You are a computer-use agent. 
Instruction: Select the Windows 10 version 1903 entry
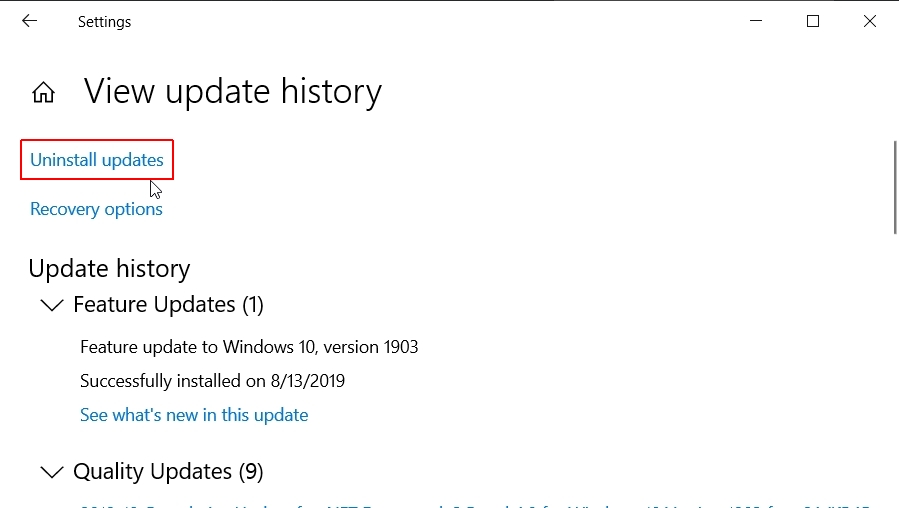point(249,347)
